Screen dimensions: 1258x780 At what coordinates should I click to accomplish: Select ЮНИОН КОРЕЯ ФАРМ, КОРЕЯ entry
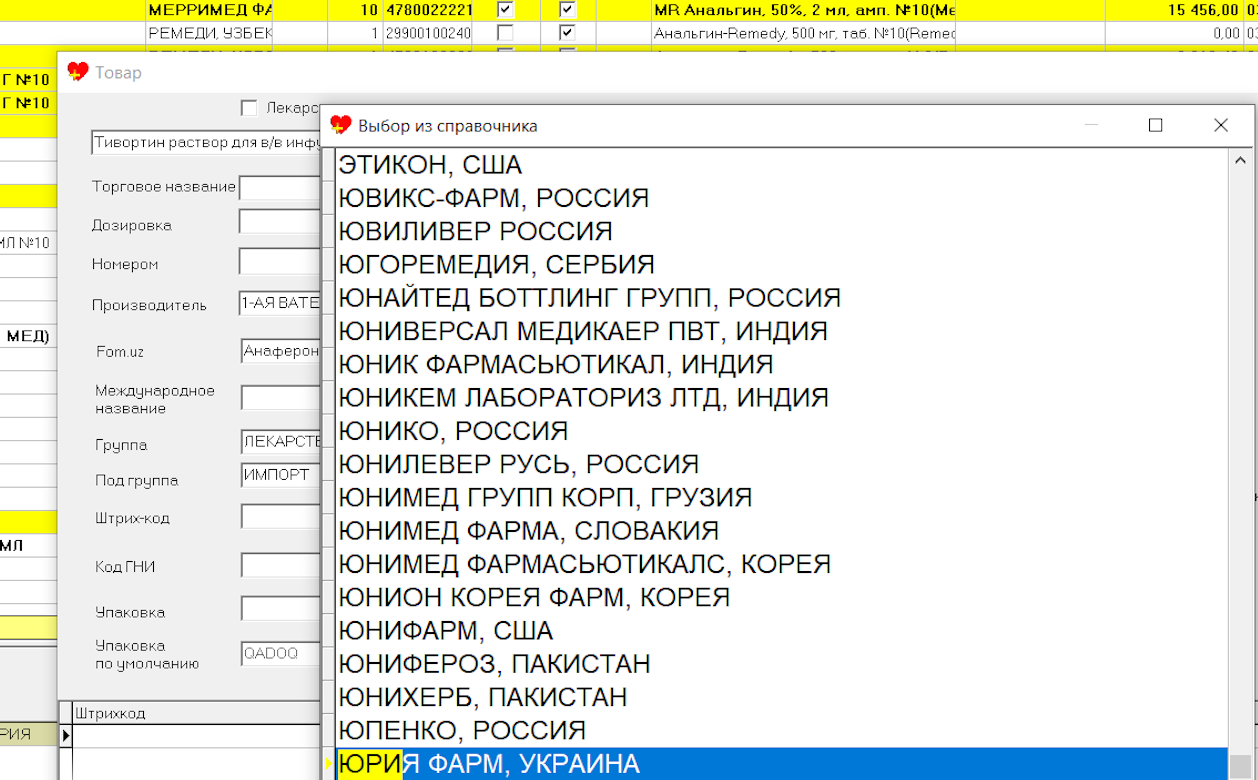[781, 597]
